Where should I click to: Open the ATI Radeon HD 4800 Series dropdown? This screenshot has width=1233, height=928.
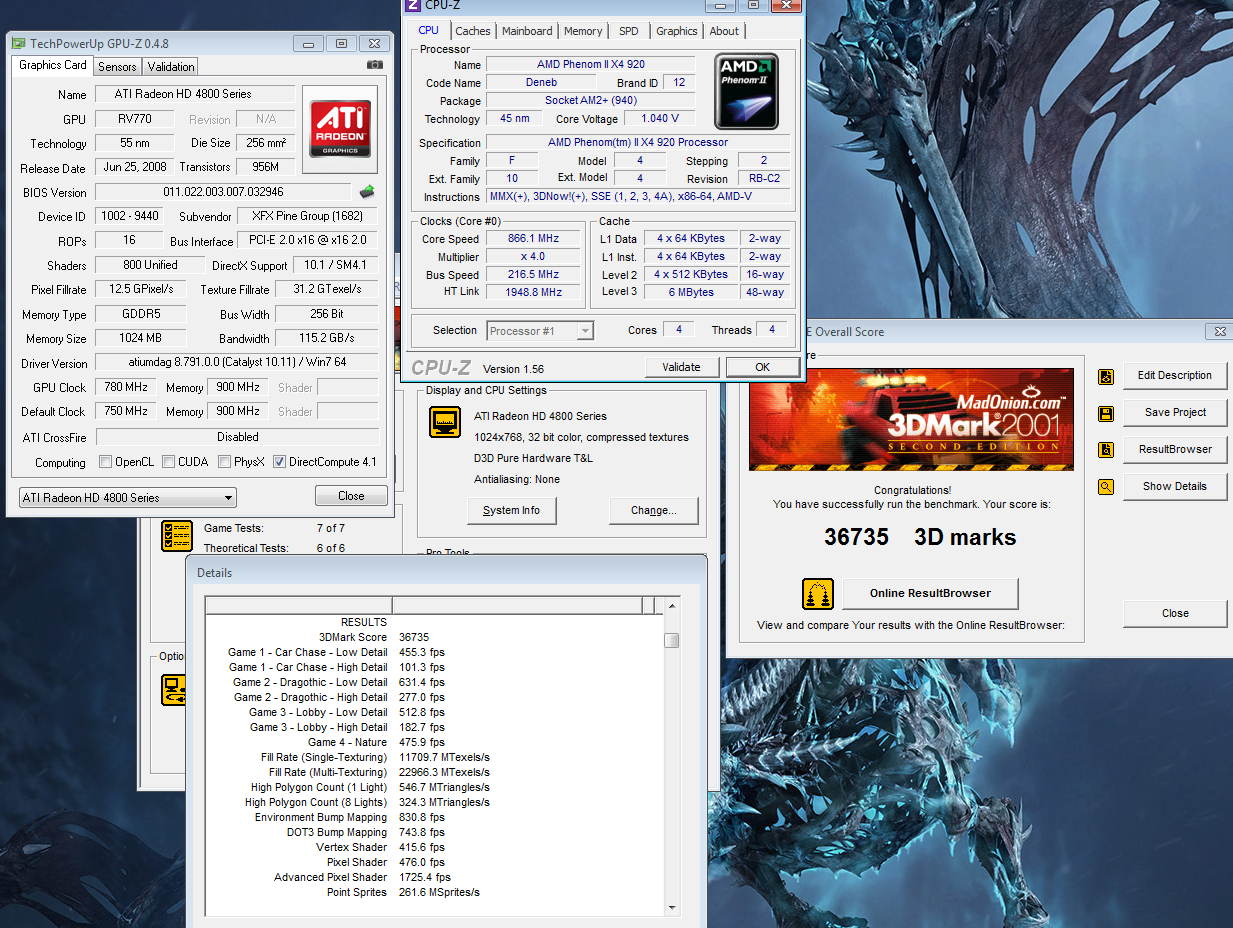(x=128, y=497)
